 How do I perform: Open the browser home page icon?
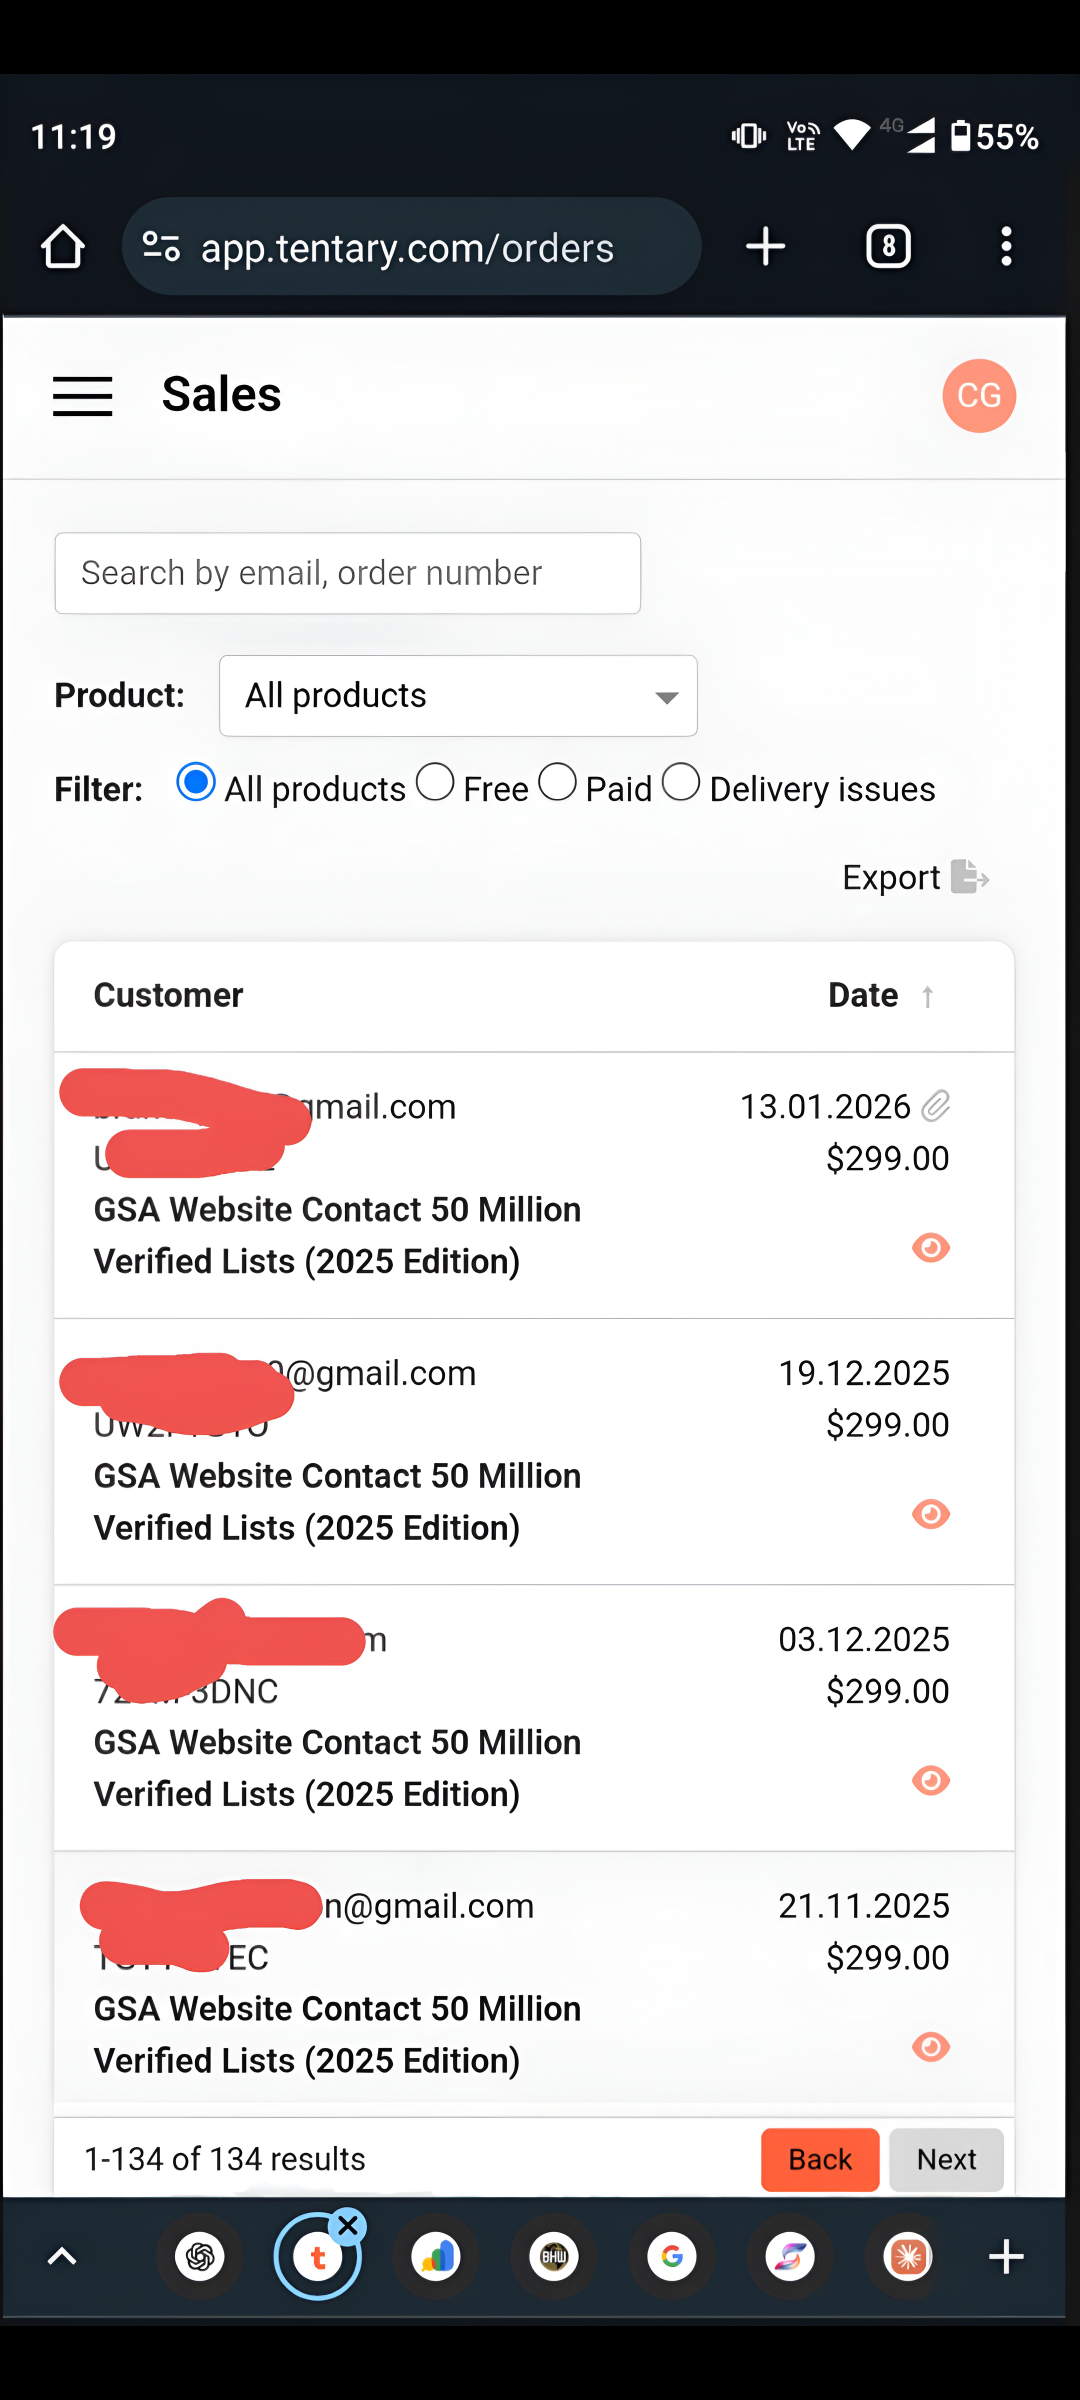click(x=62, y=247)
